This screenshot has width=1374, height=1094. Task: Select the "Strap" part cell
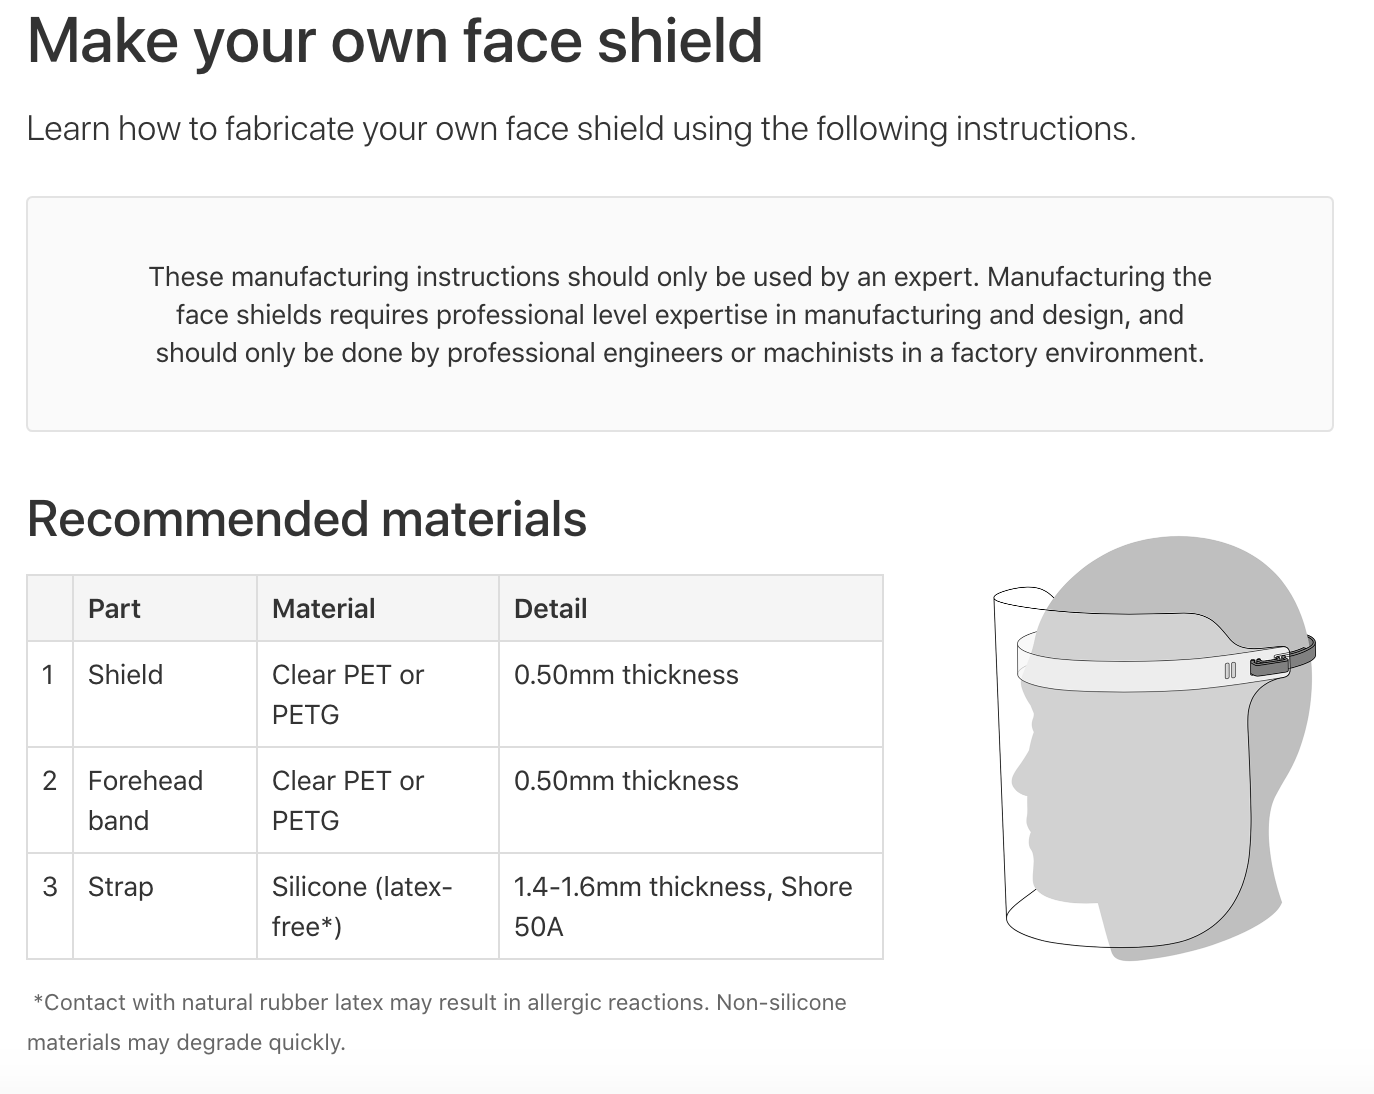click(121, 887)
